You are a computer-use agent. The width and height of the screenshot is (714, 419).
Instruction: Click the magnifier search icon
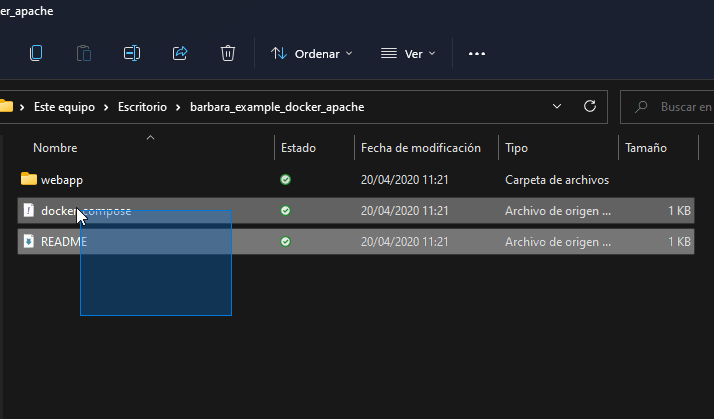(641, 107)
